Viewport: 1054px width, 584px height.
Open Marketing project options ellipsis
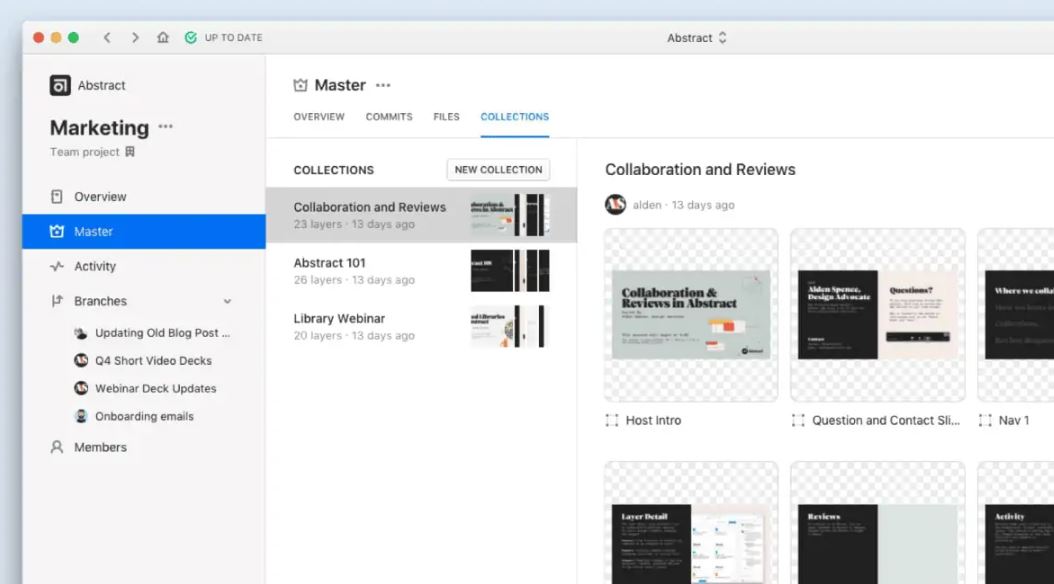tap(165, 126)
